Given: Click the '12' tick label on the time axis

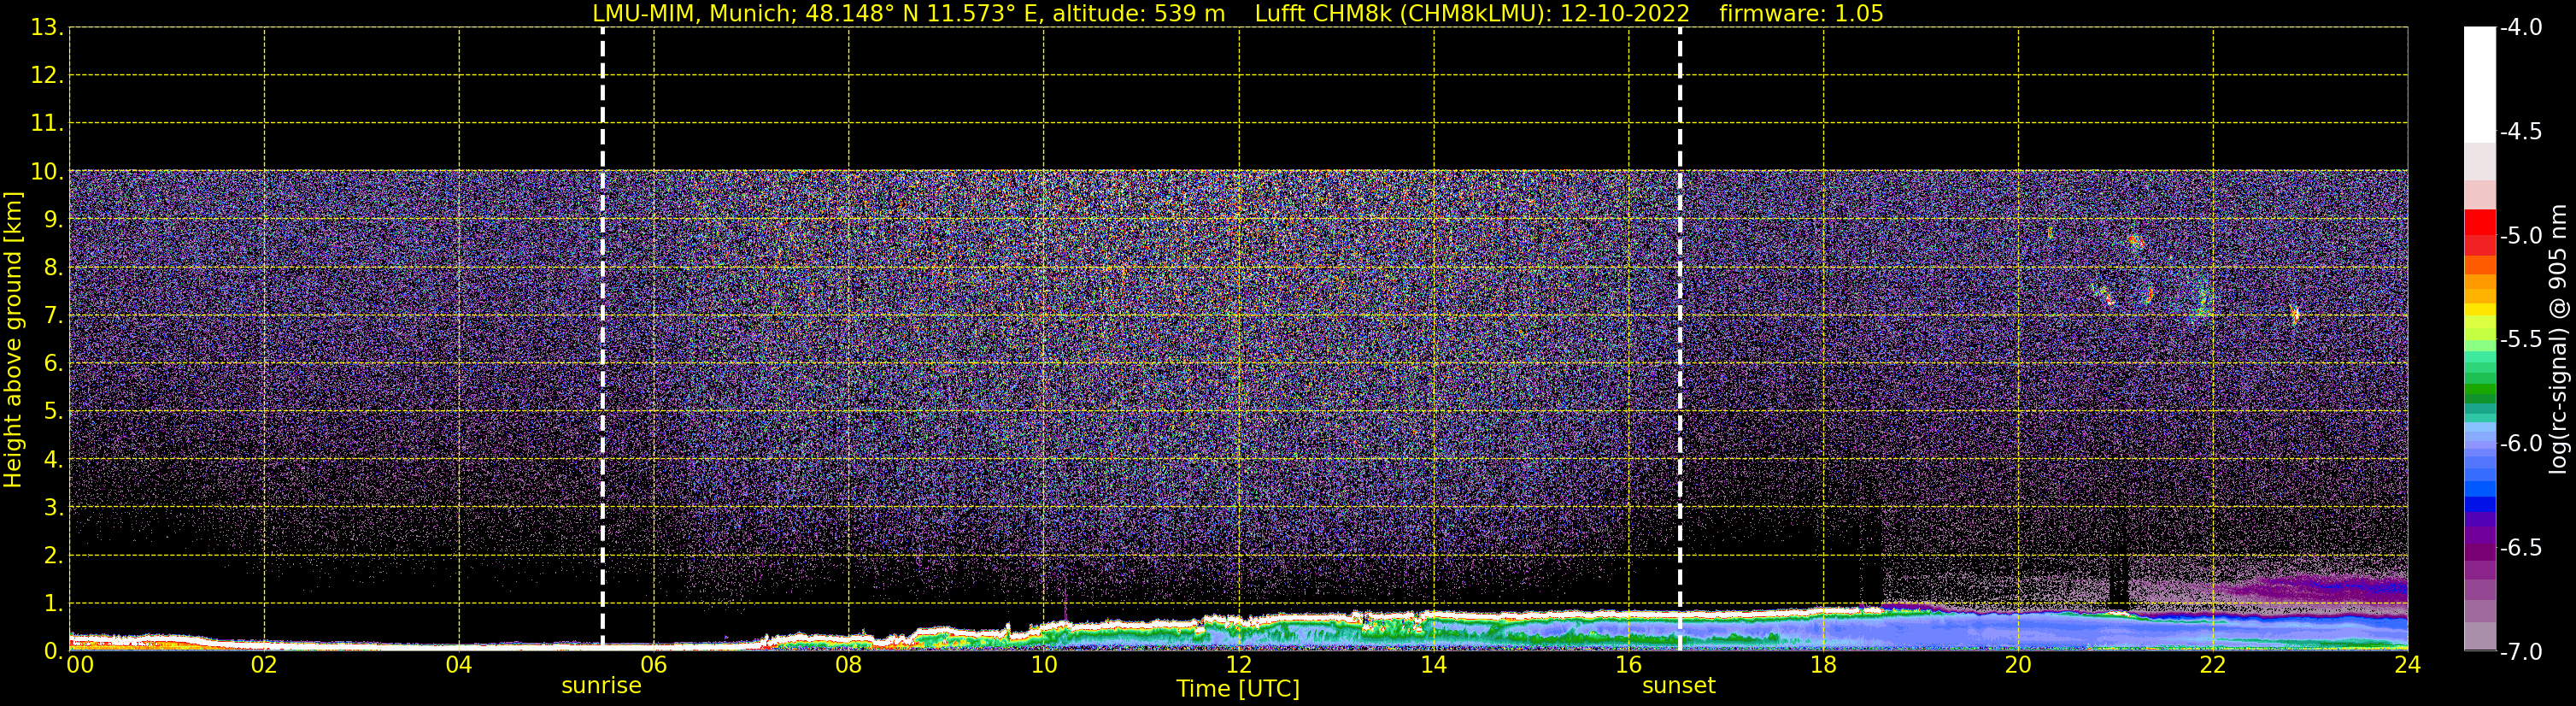Looking at the screenshot, I should pos(1238,665).
